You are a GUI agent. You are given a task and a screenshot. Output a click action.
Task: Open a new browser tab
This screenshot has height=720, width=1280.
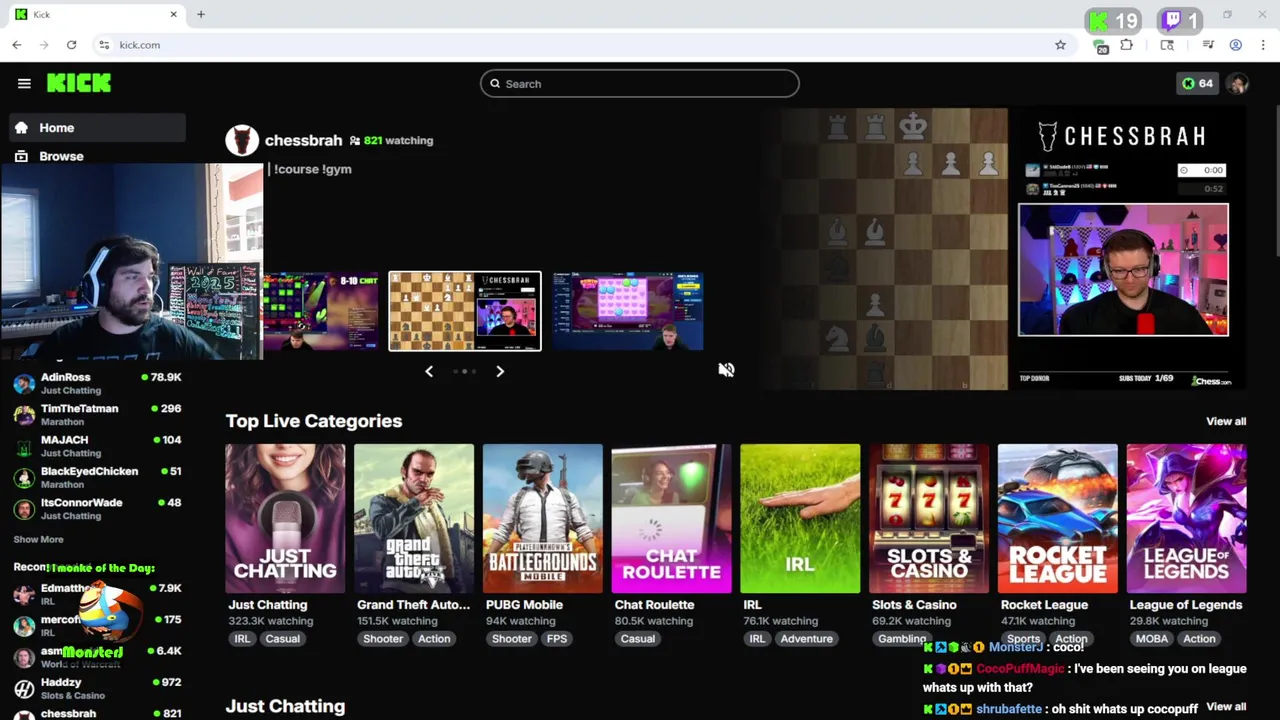(x=201, y=14)
